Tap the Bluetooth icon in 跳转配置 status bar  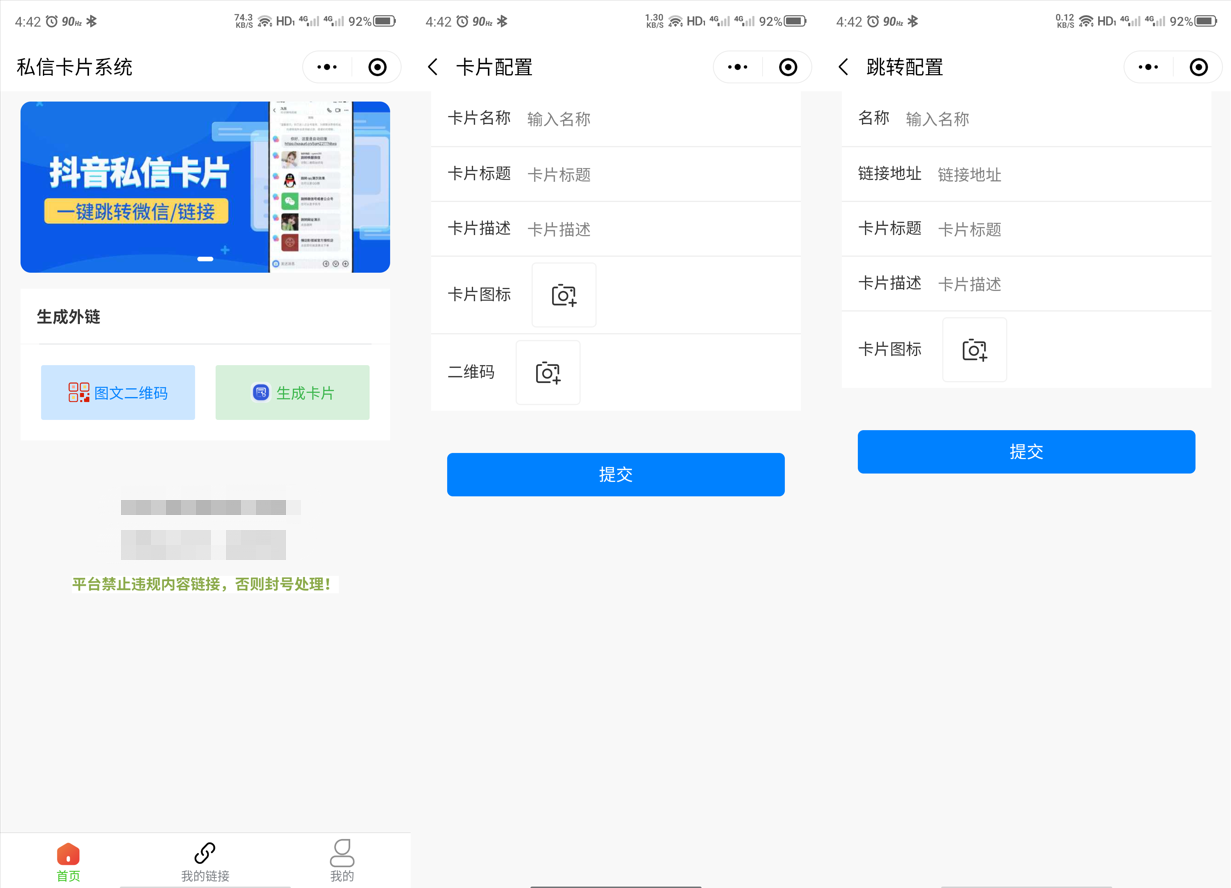click(x=913, y=21)
